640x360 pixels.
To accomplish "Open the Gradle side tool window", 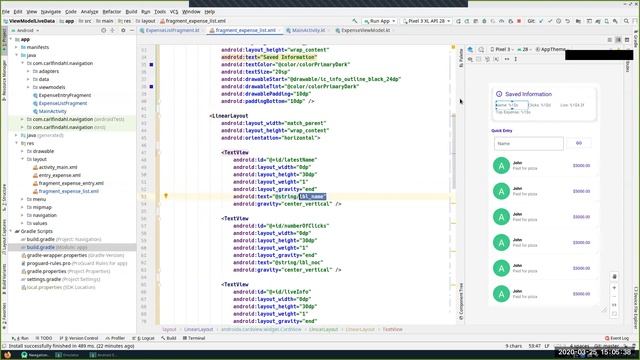I will point(636,38).
